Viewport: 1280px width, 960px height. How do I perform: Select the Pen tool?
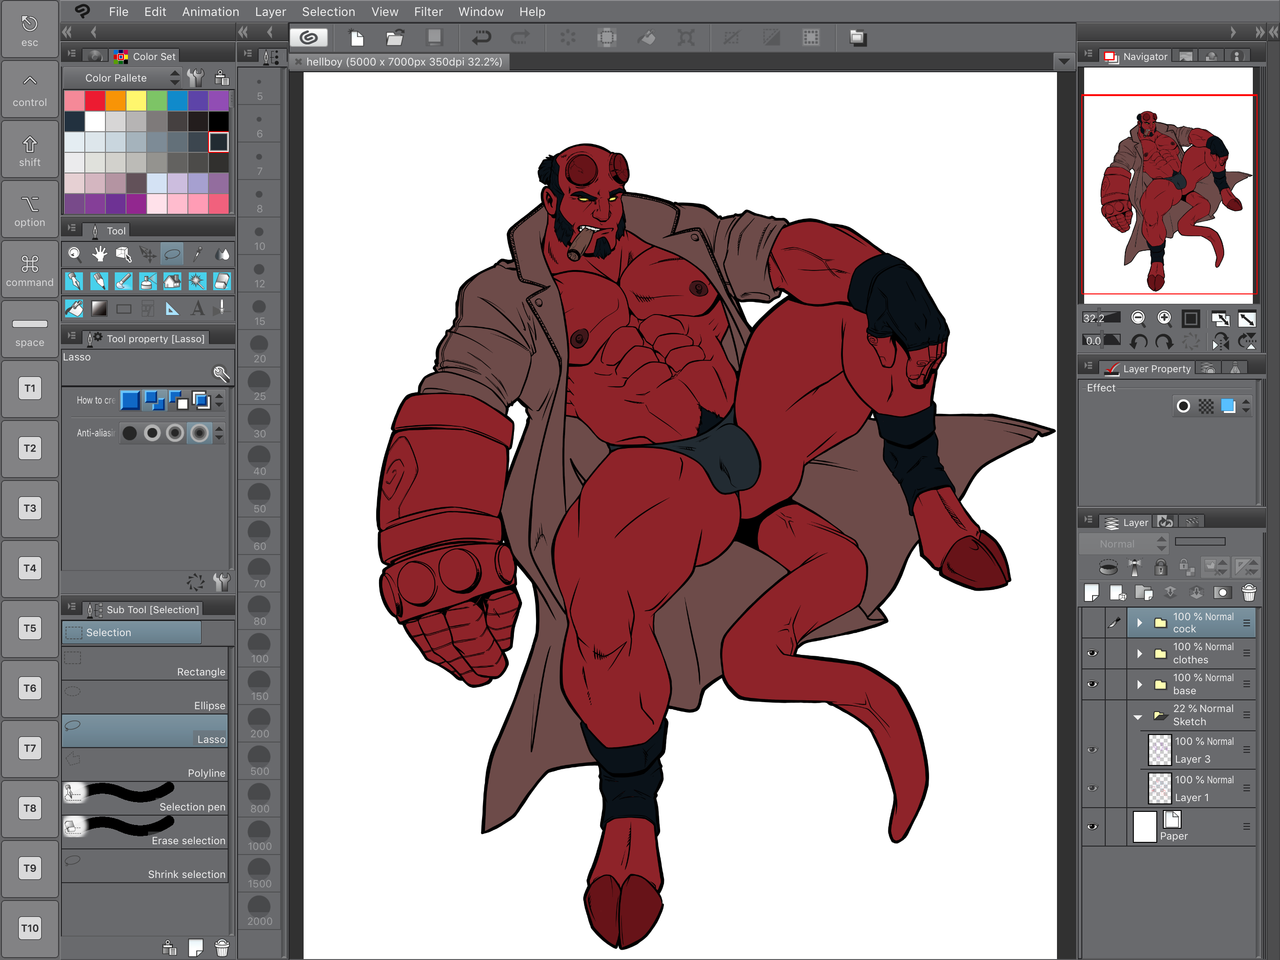[x=74, y=281]
